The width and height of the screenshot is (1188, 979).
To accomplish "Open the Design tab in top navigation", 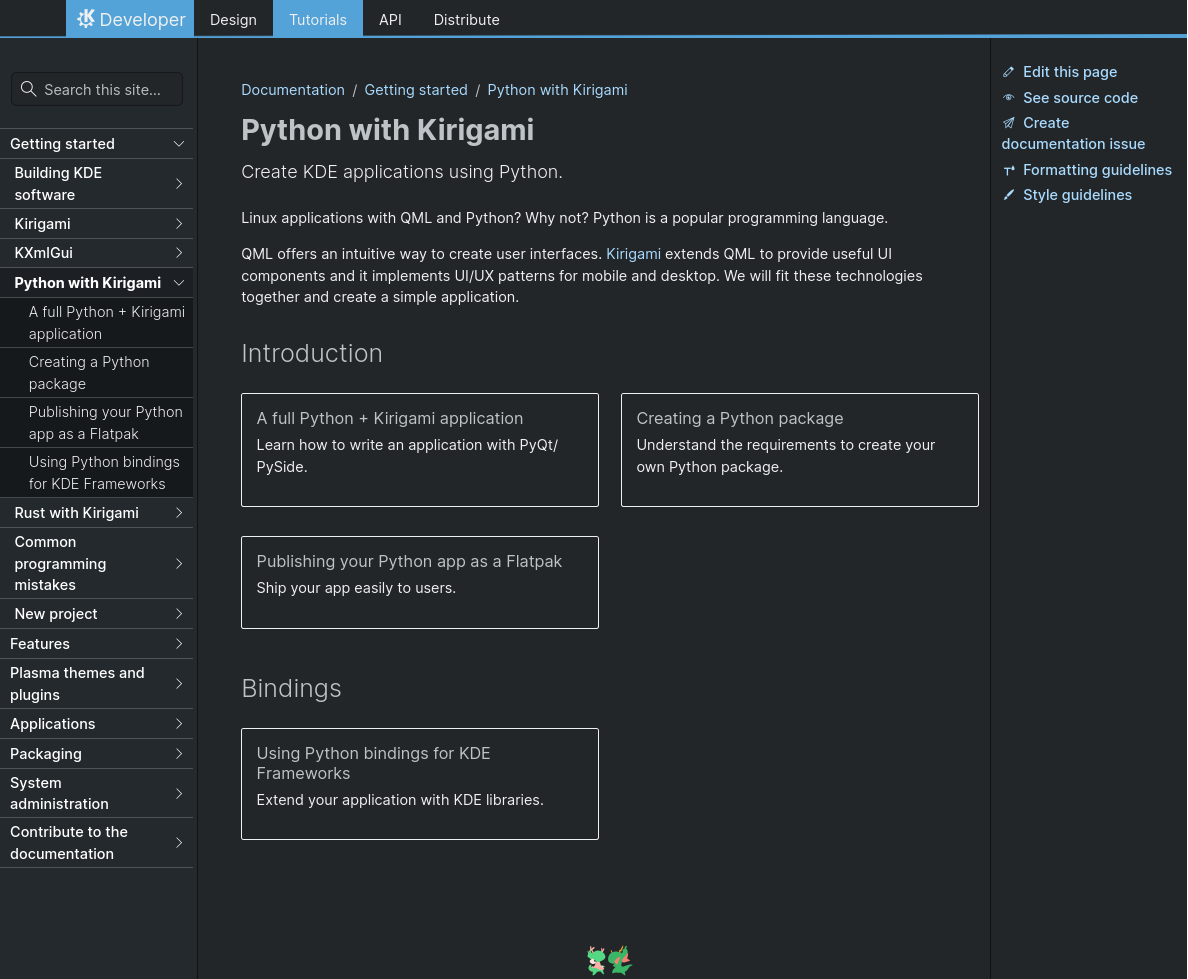I will pyautogui.click(x=233, y=19).
